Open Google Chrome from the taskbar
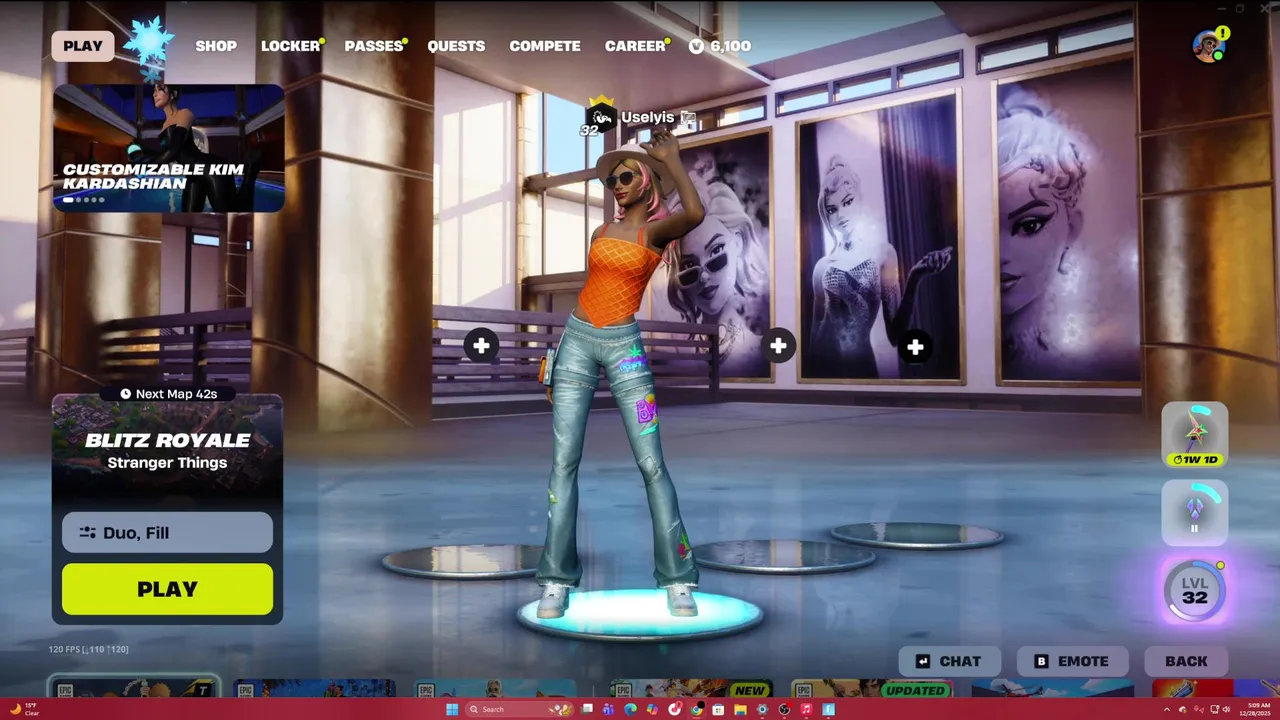The image size is (1280, 720). (696, 709)
